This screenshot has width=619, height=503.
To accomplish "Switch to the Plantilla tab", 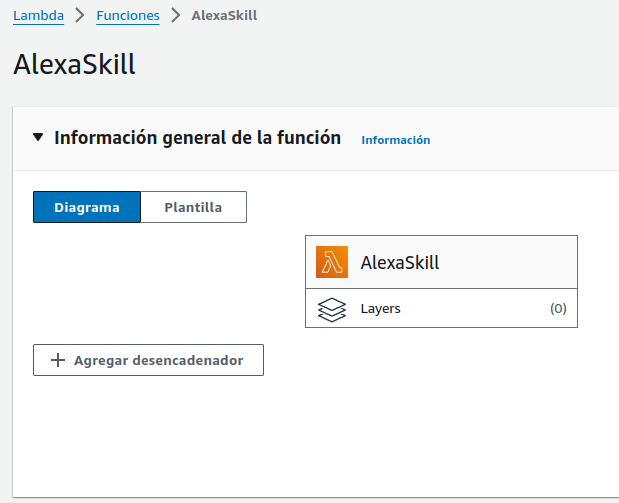I will pos(193,207).
